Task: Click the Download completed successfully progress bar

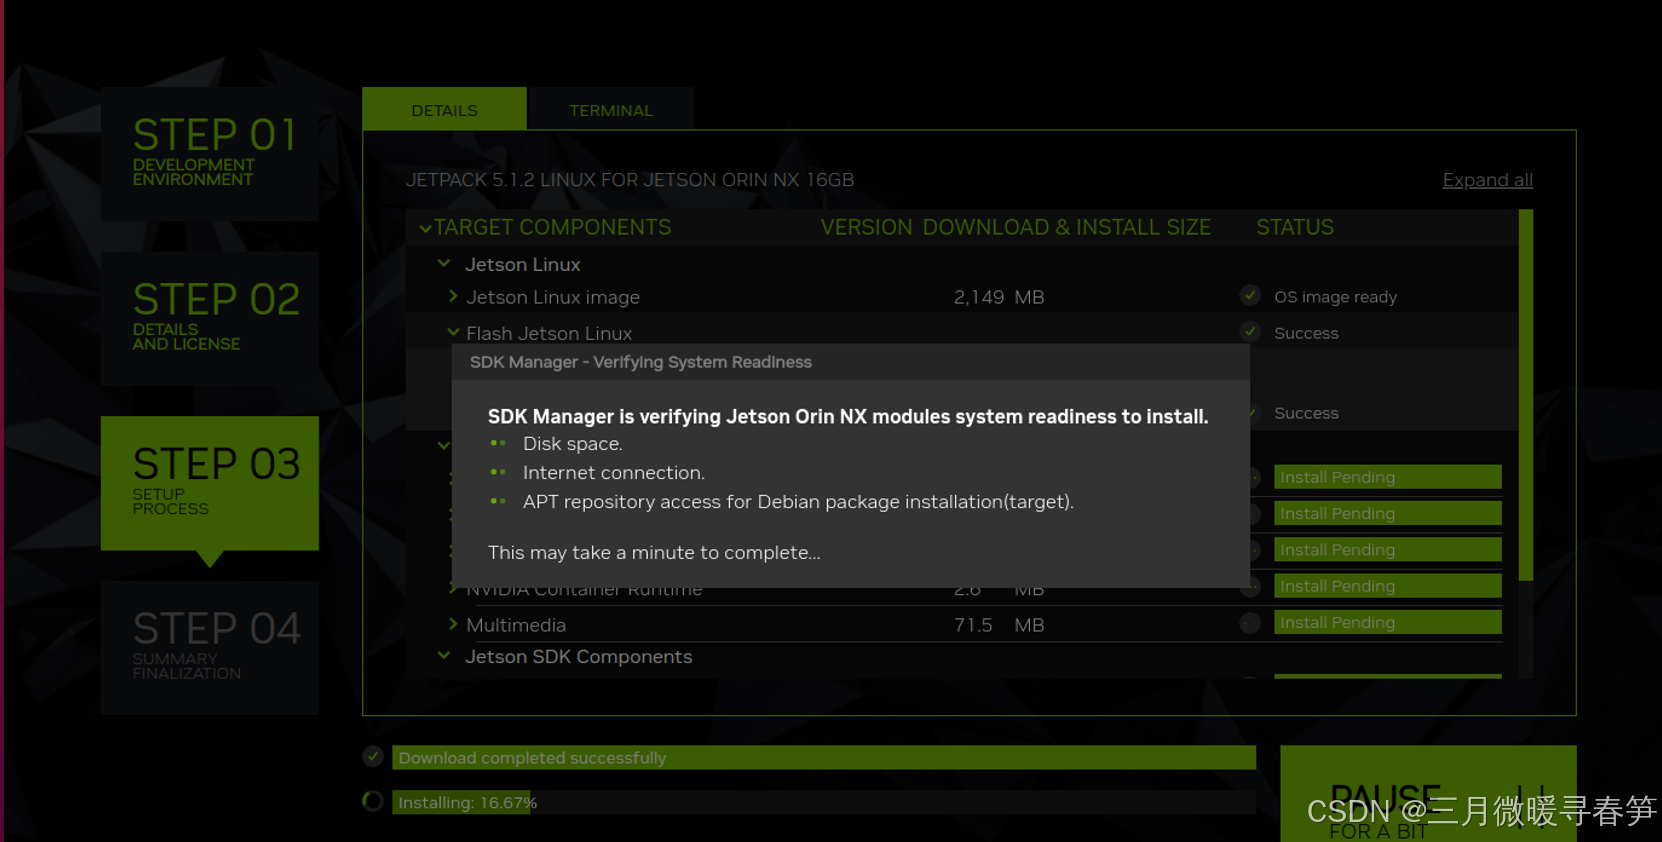Action: pos(824,758)
